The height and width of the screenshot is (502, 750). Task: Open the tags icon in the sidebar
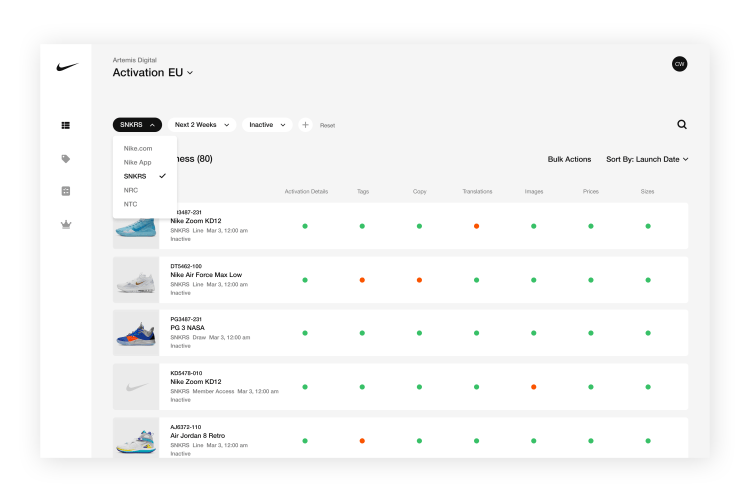pos(66,159)
